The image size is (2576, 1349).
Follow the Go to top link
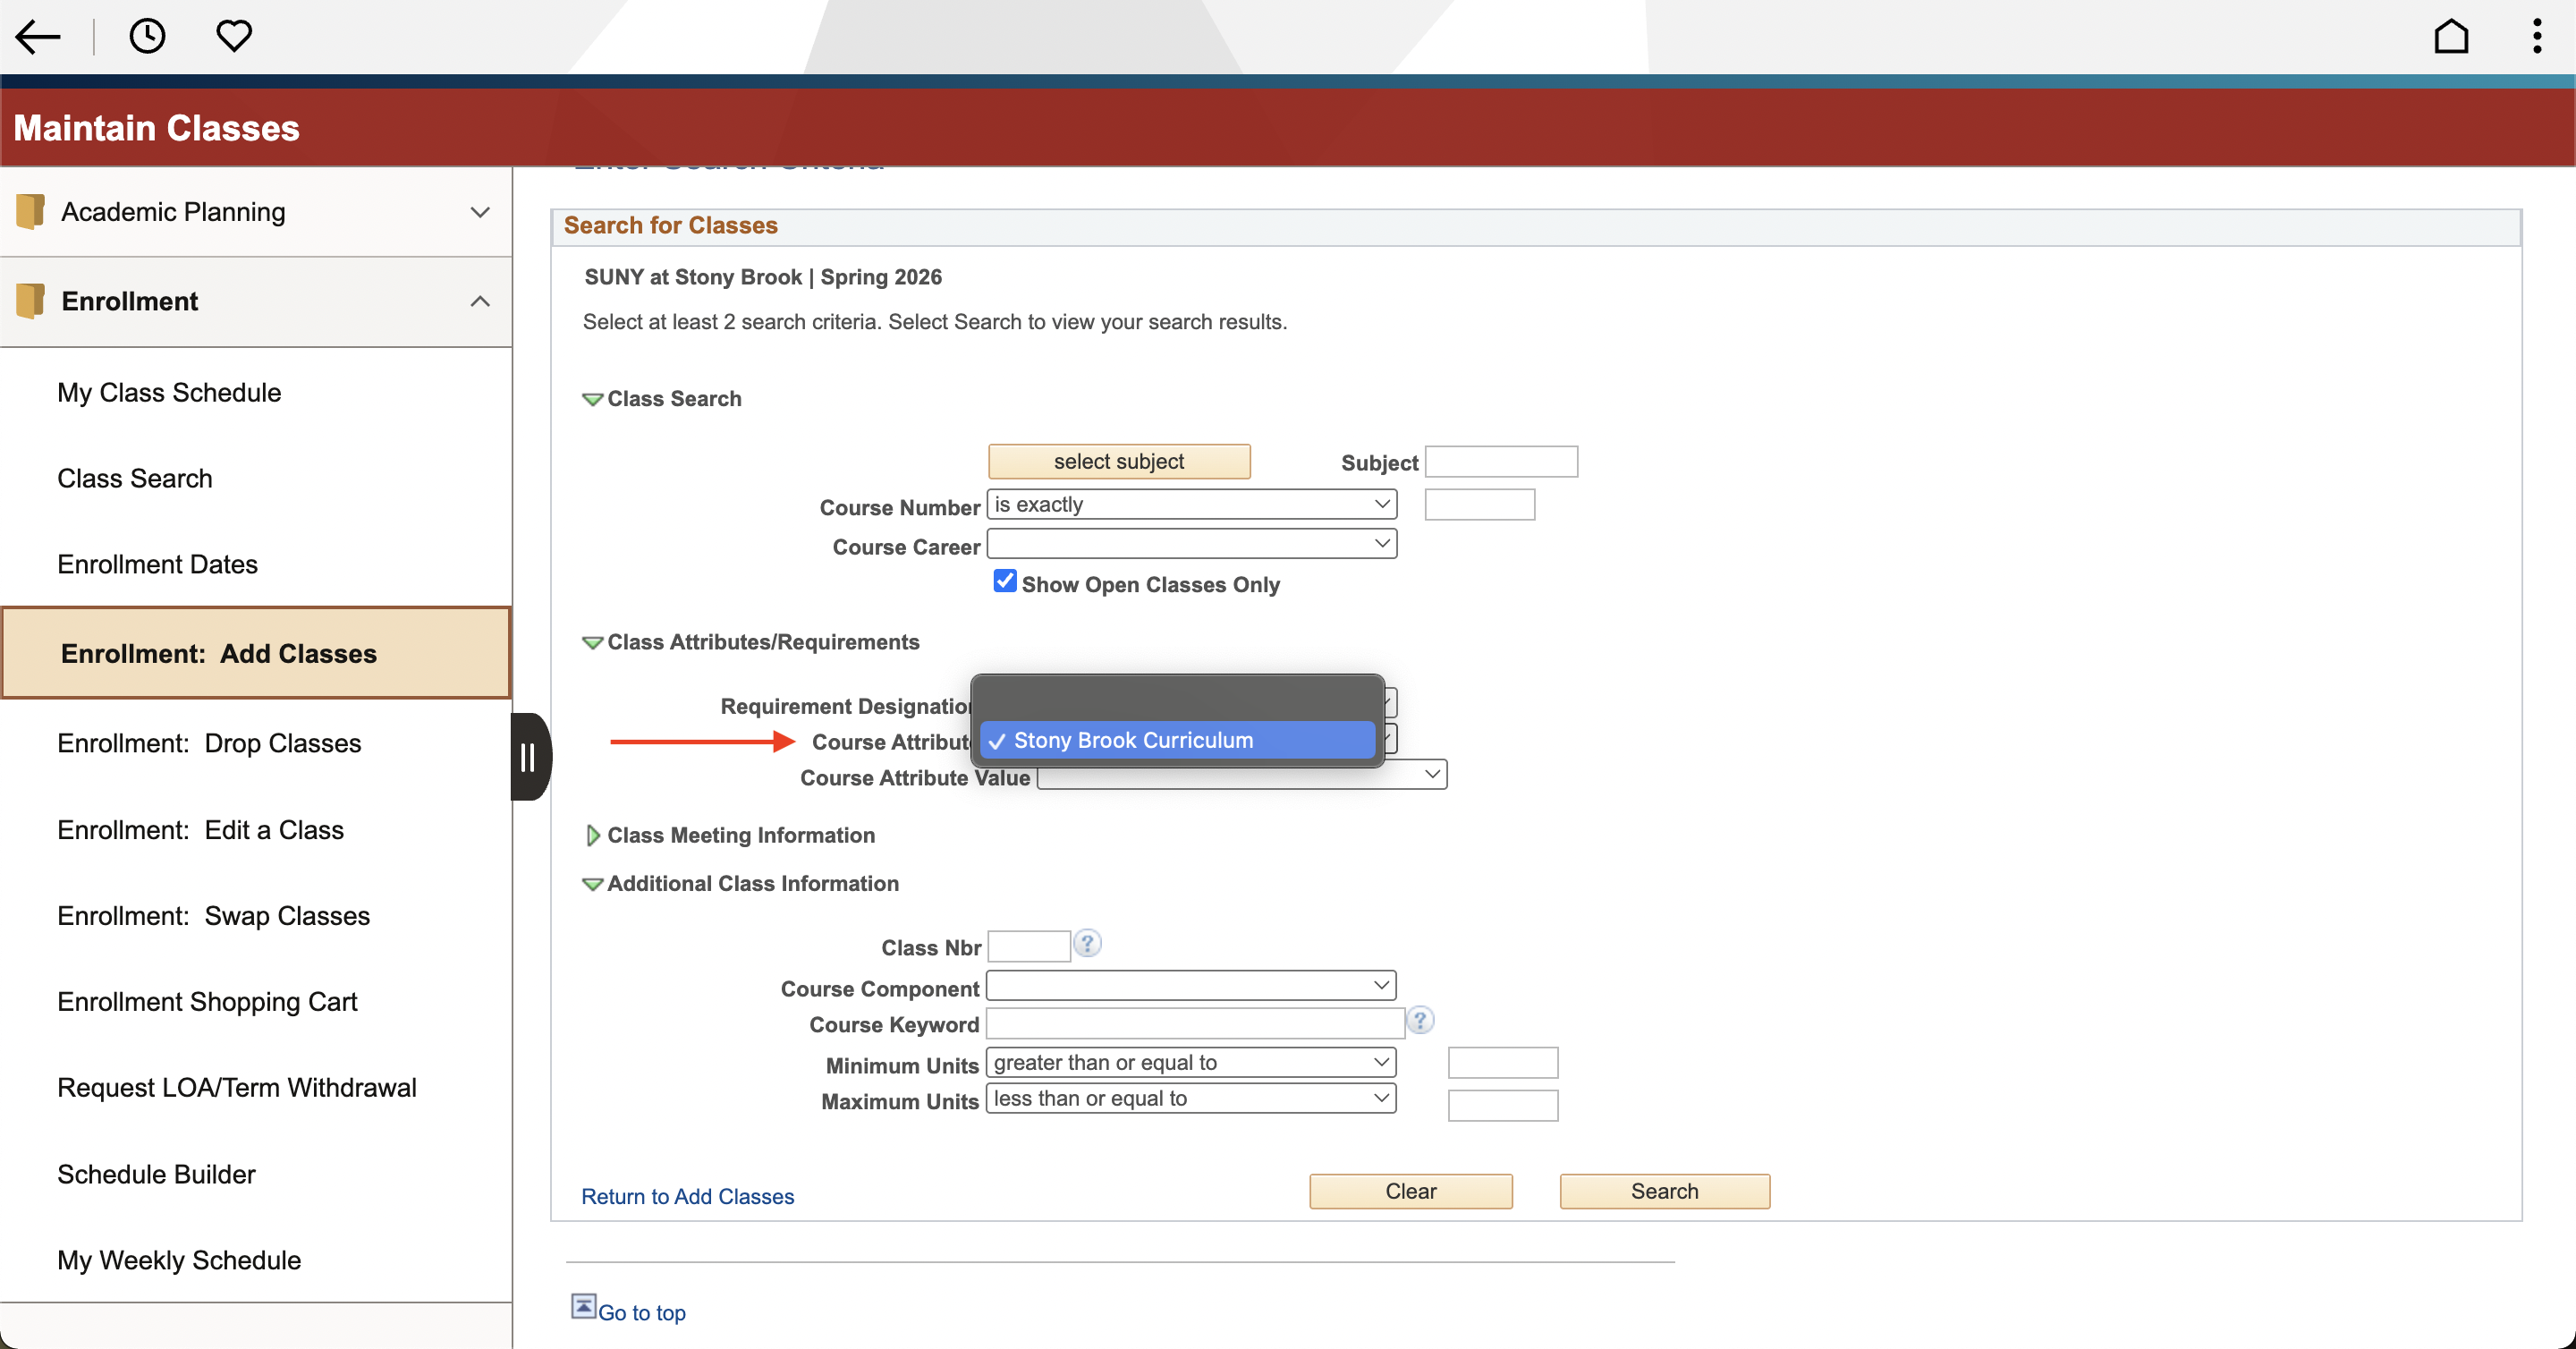pos(642,1313)
